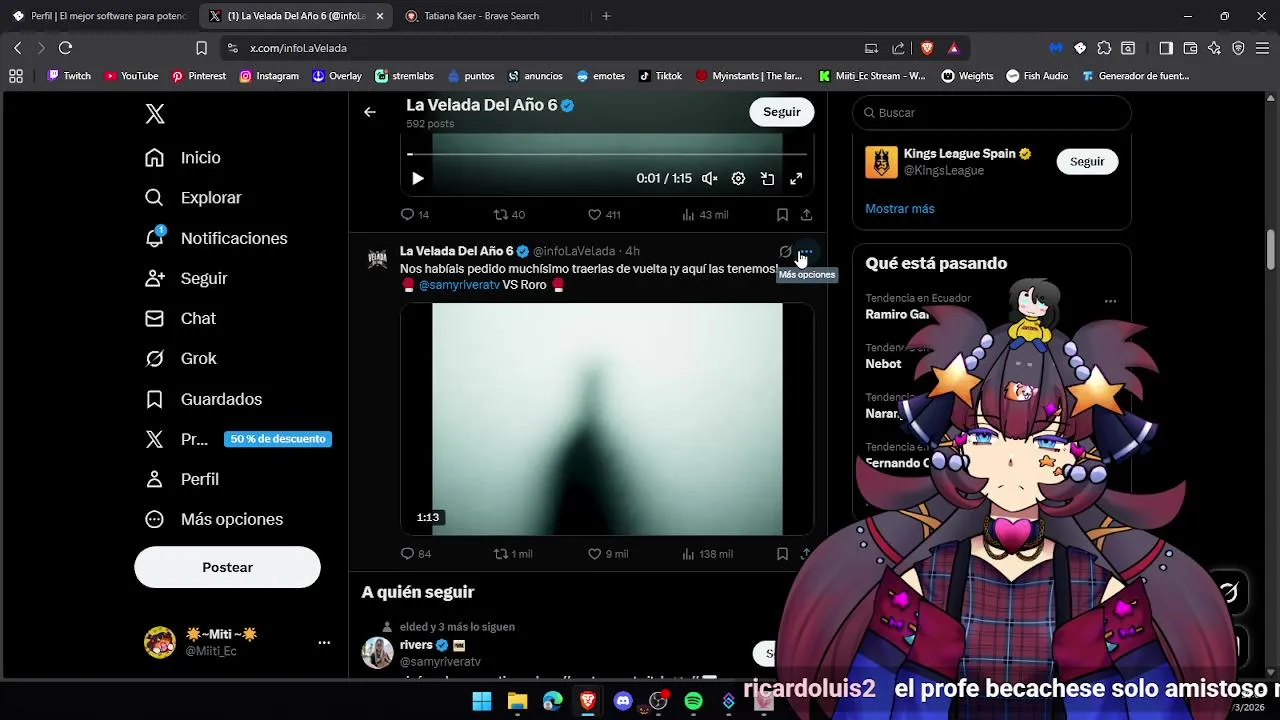This screenshot has height=720, width=1280.
Task: Open the @infoLaVelada handle on the post
Action: pyautogui.click(x=574, y=251)
